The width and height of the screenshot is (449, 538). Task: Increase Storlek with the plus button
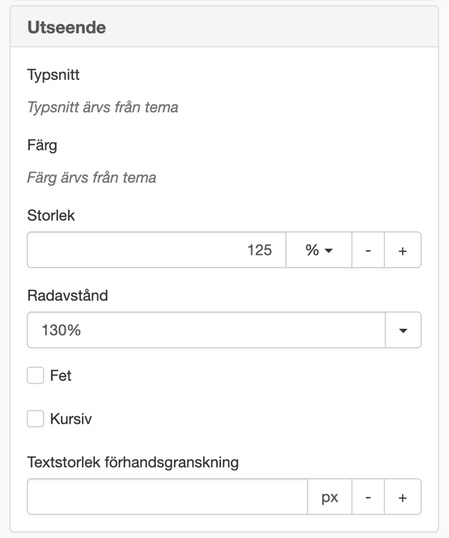pyautogui.click(x=403, y=250)
